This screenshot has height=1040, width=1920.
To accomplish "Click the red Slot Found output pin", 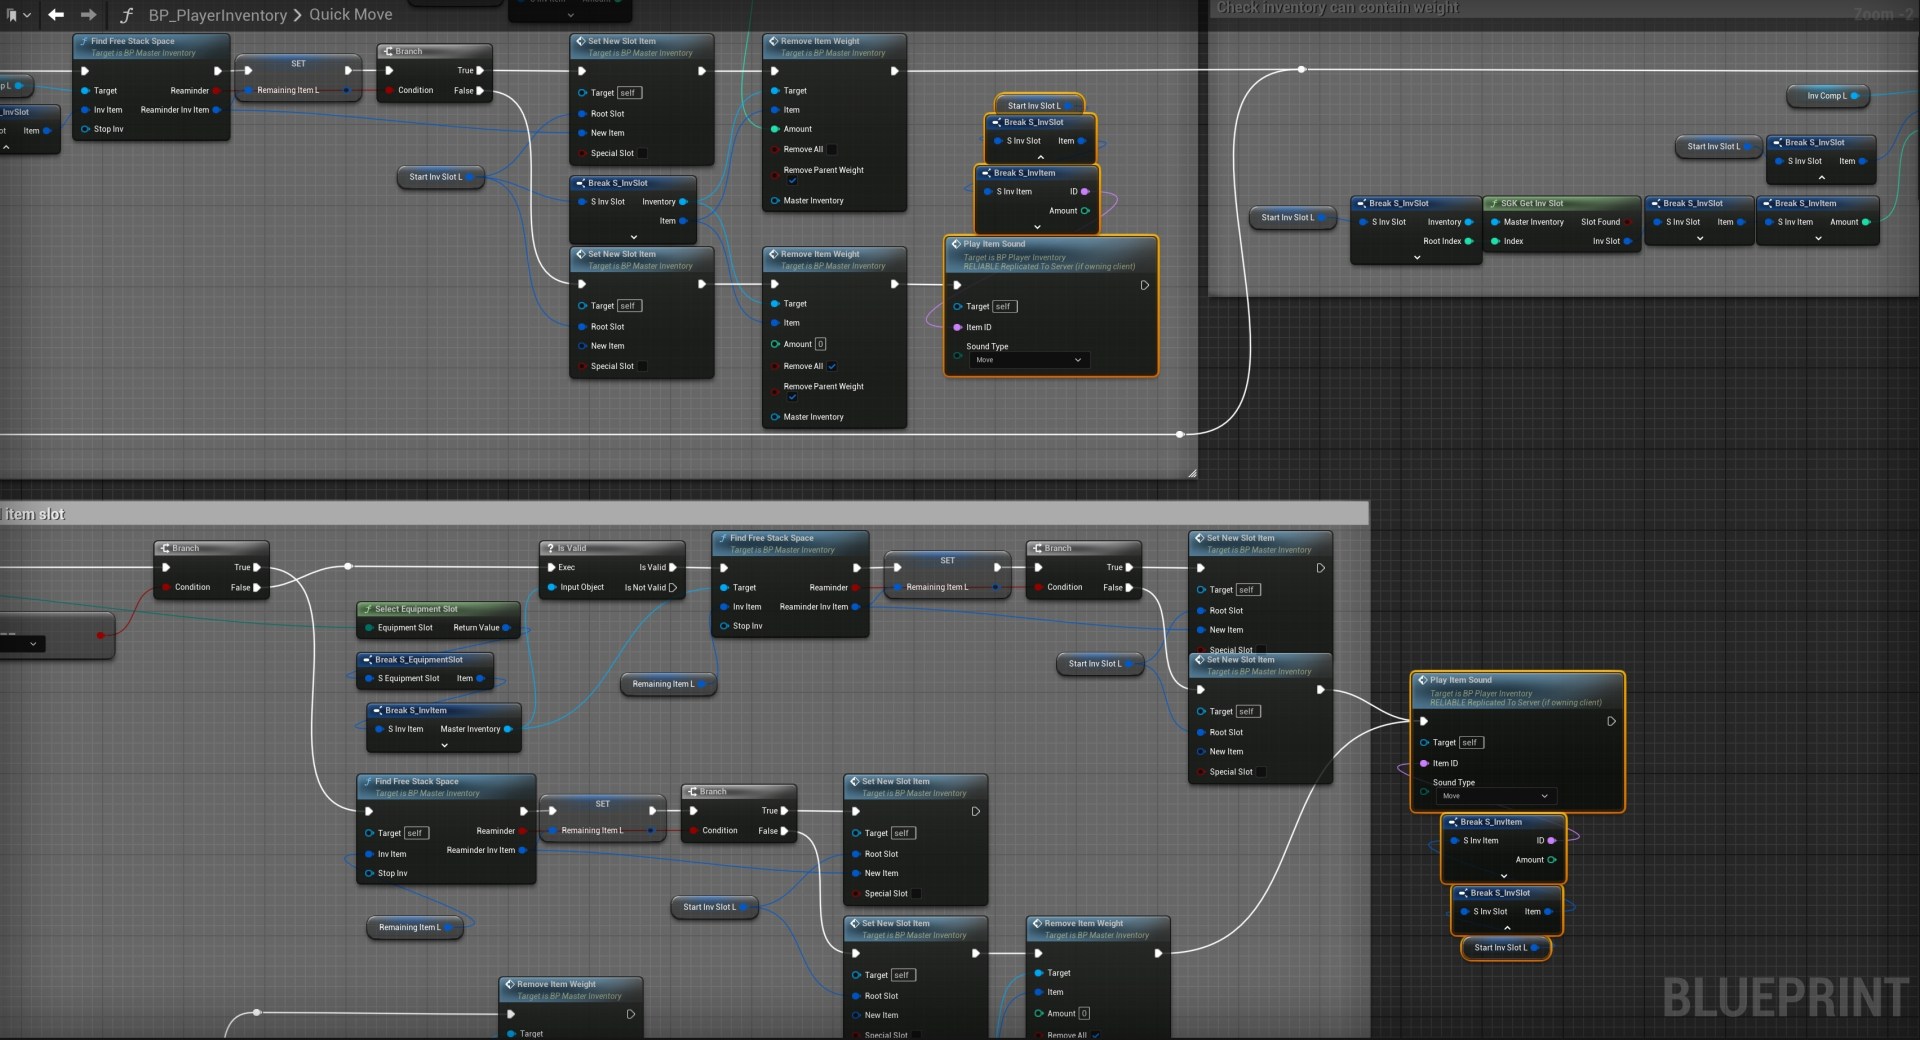I will 1627,222.
